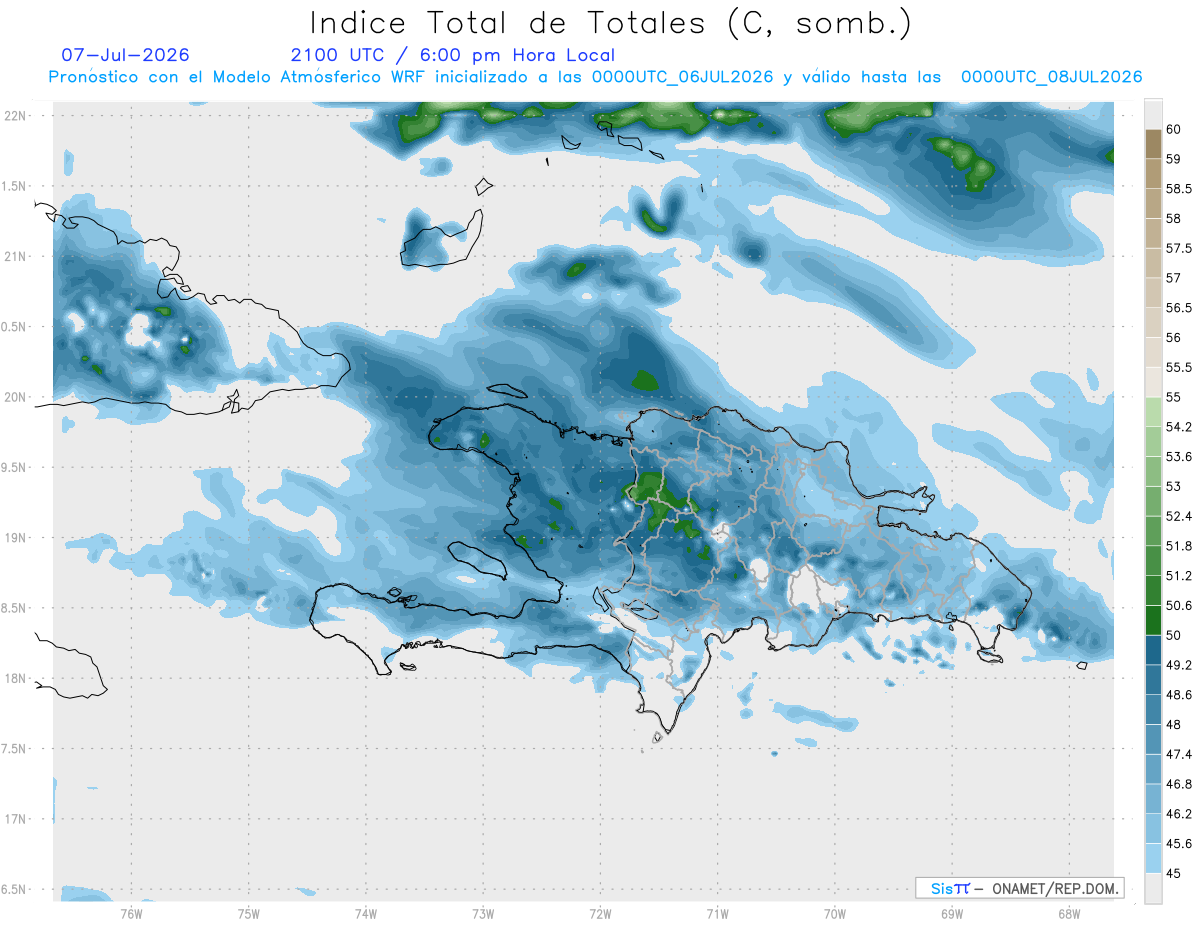
Task: Click the longitude label "69W"
Action: (951, 914)
